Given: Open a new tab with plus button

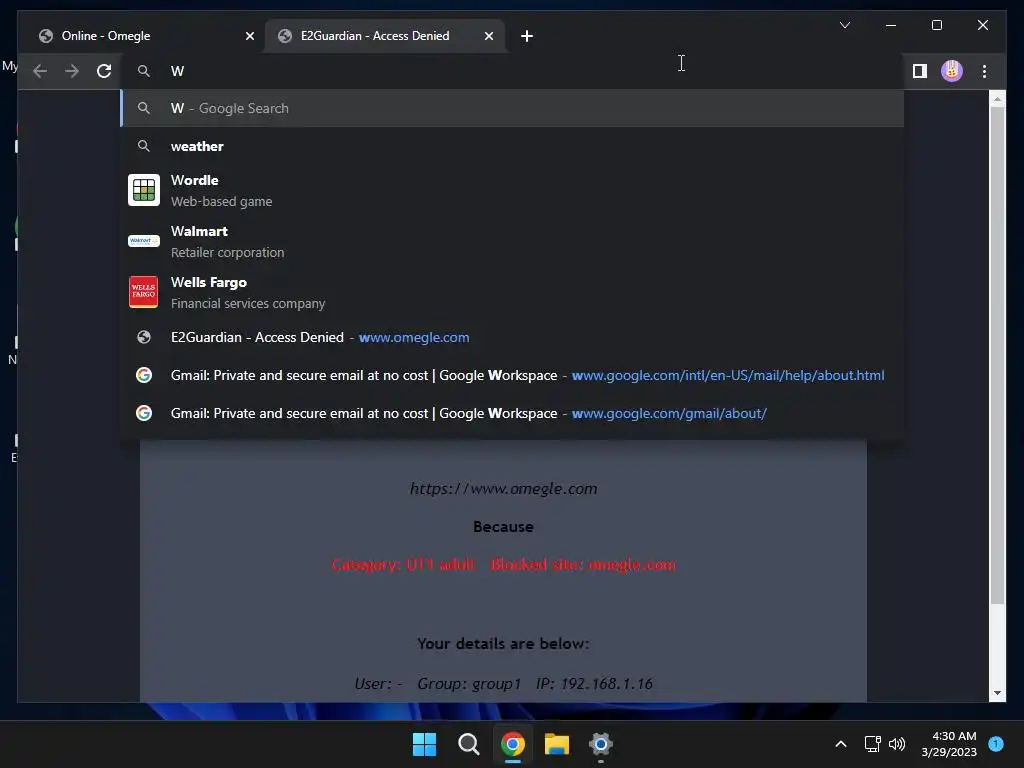Looking at the screenshot, I should (527, 36).
